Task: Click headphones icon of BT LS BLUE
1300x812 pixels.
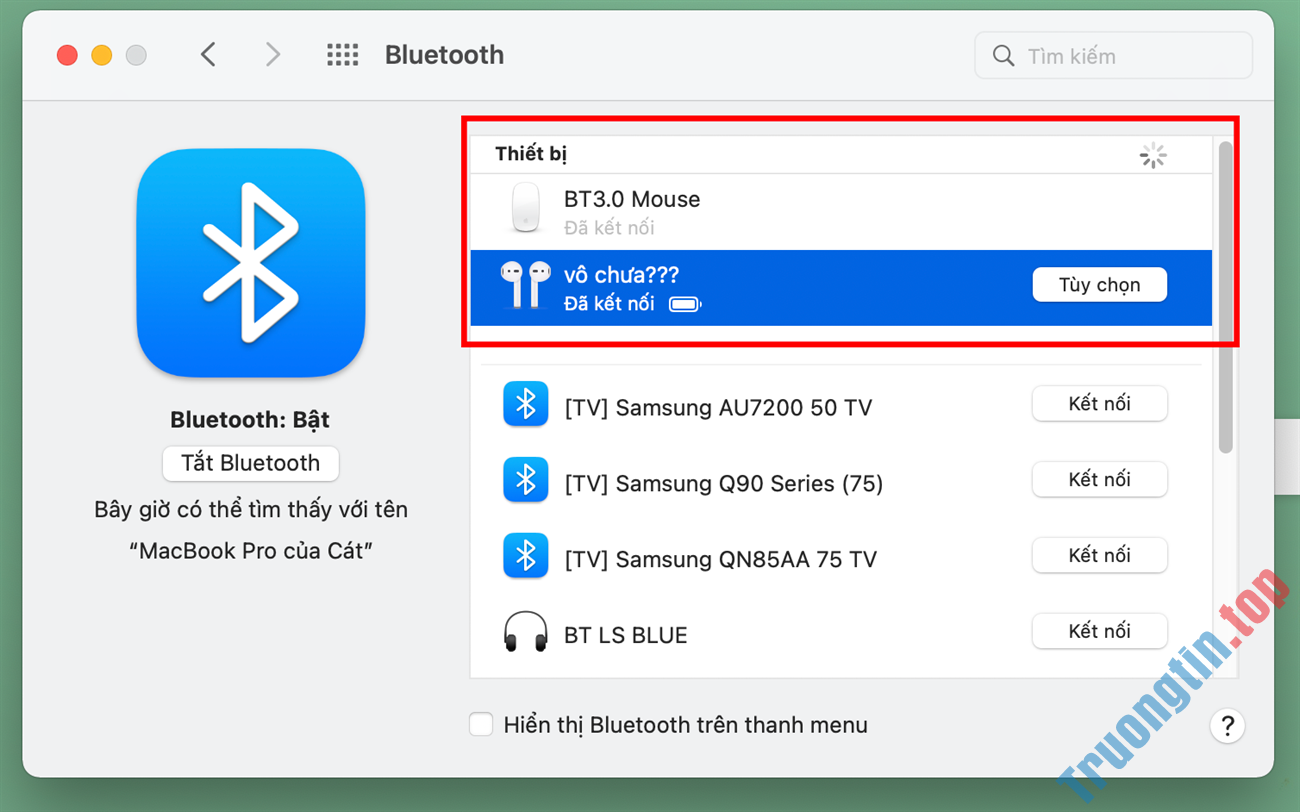Action: (x=525, y=632)
